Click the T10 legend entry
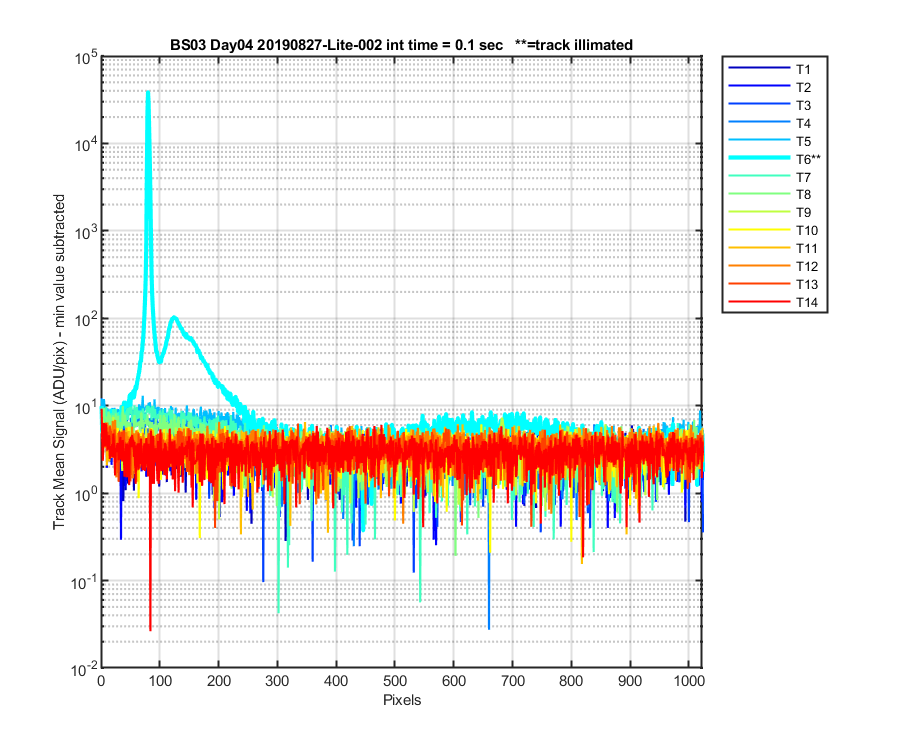 pos(773,230)
